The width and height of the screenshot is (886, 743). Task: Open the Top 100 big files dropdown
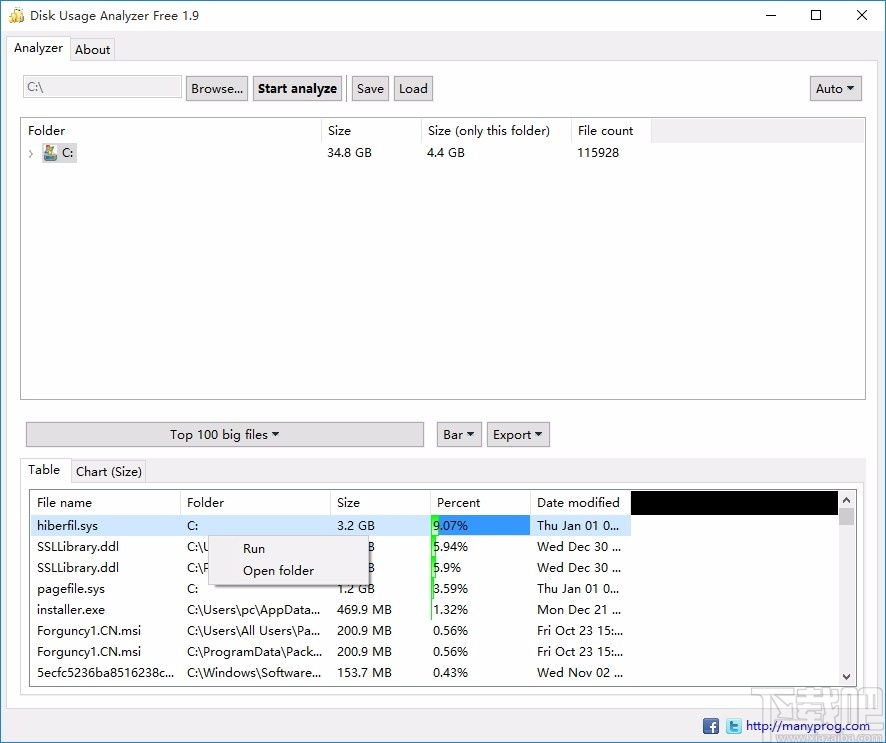click(224, 434)
